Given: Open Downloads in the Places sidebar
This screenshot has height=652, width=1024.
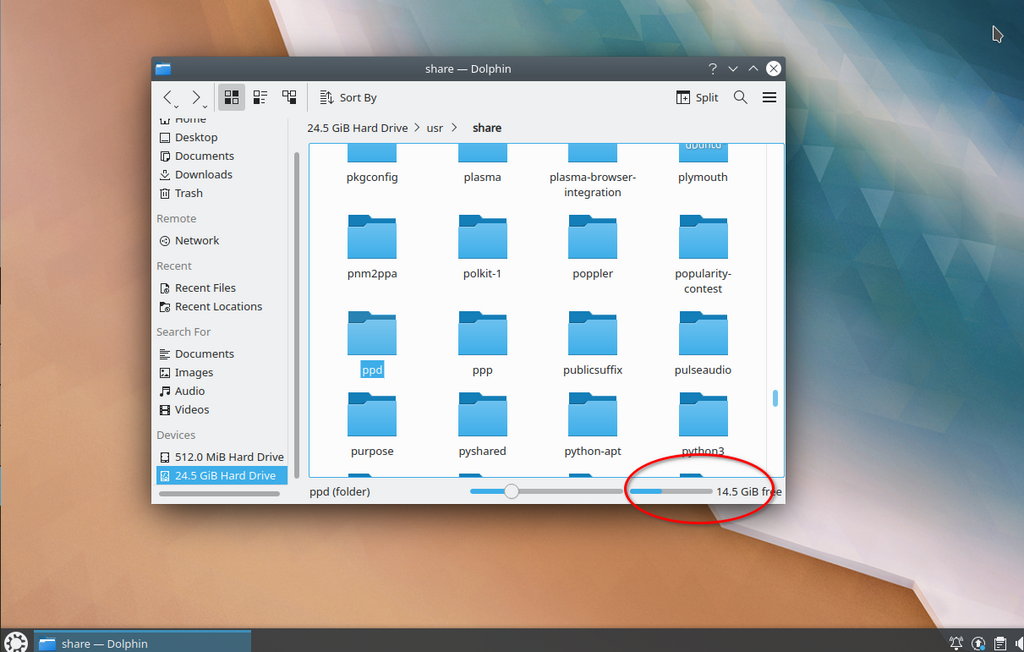Looking at the screenshot, I should point(203,174).
